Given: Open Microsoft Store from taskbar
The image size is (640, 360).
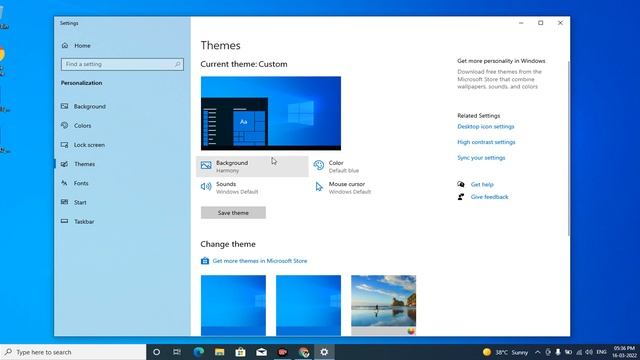Looking at the screenshot, I should click(x=240, y=352).
